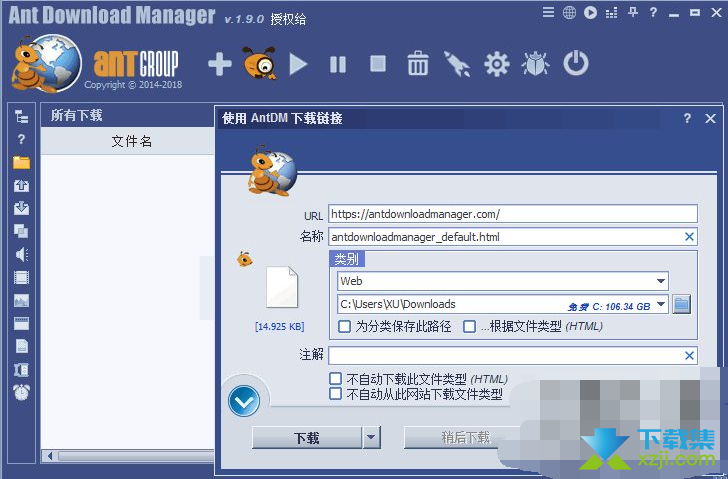Open help question mark in main title bar
Screen dimensions: 728x479
click(653, 13)
